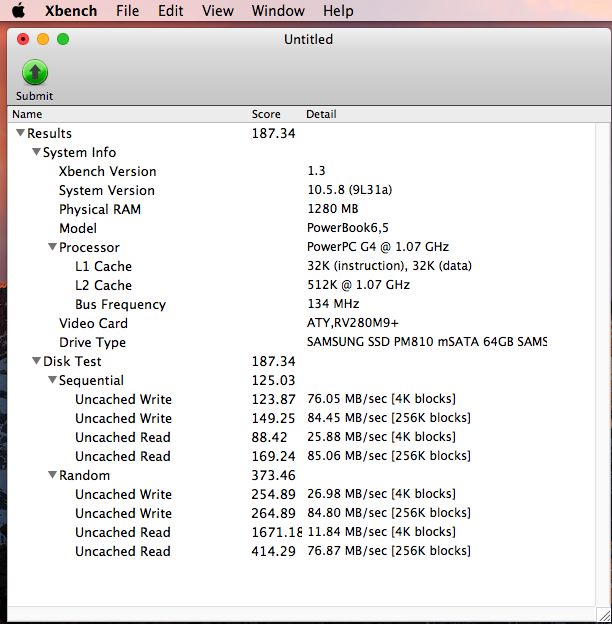Screen dimensions: 612x624
Task: Select the Video Card row
Action: [x=301, y=323]
